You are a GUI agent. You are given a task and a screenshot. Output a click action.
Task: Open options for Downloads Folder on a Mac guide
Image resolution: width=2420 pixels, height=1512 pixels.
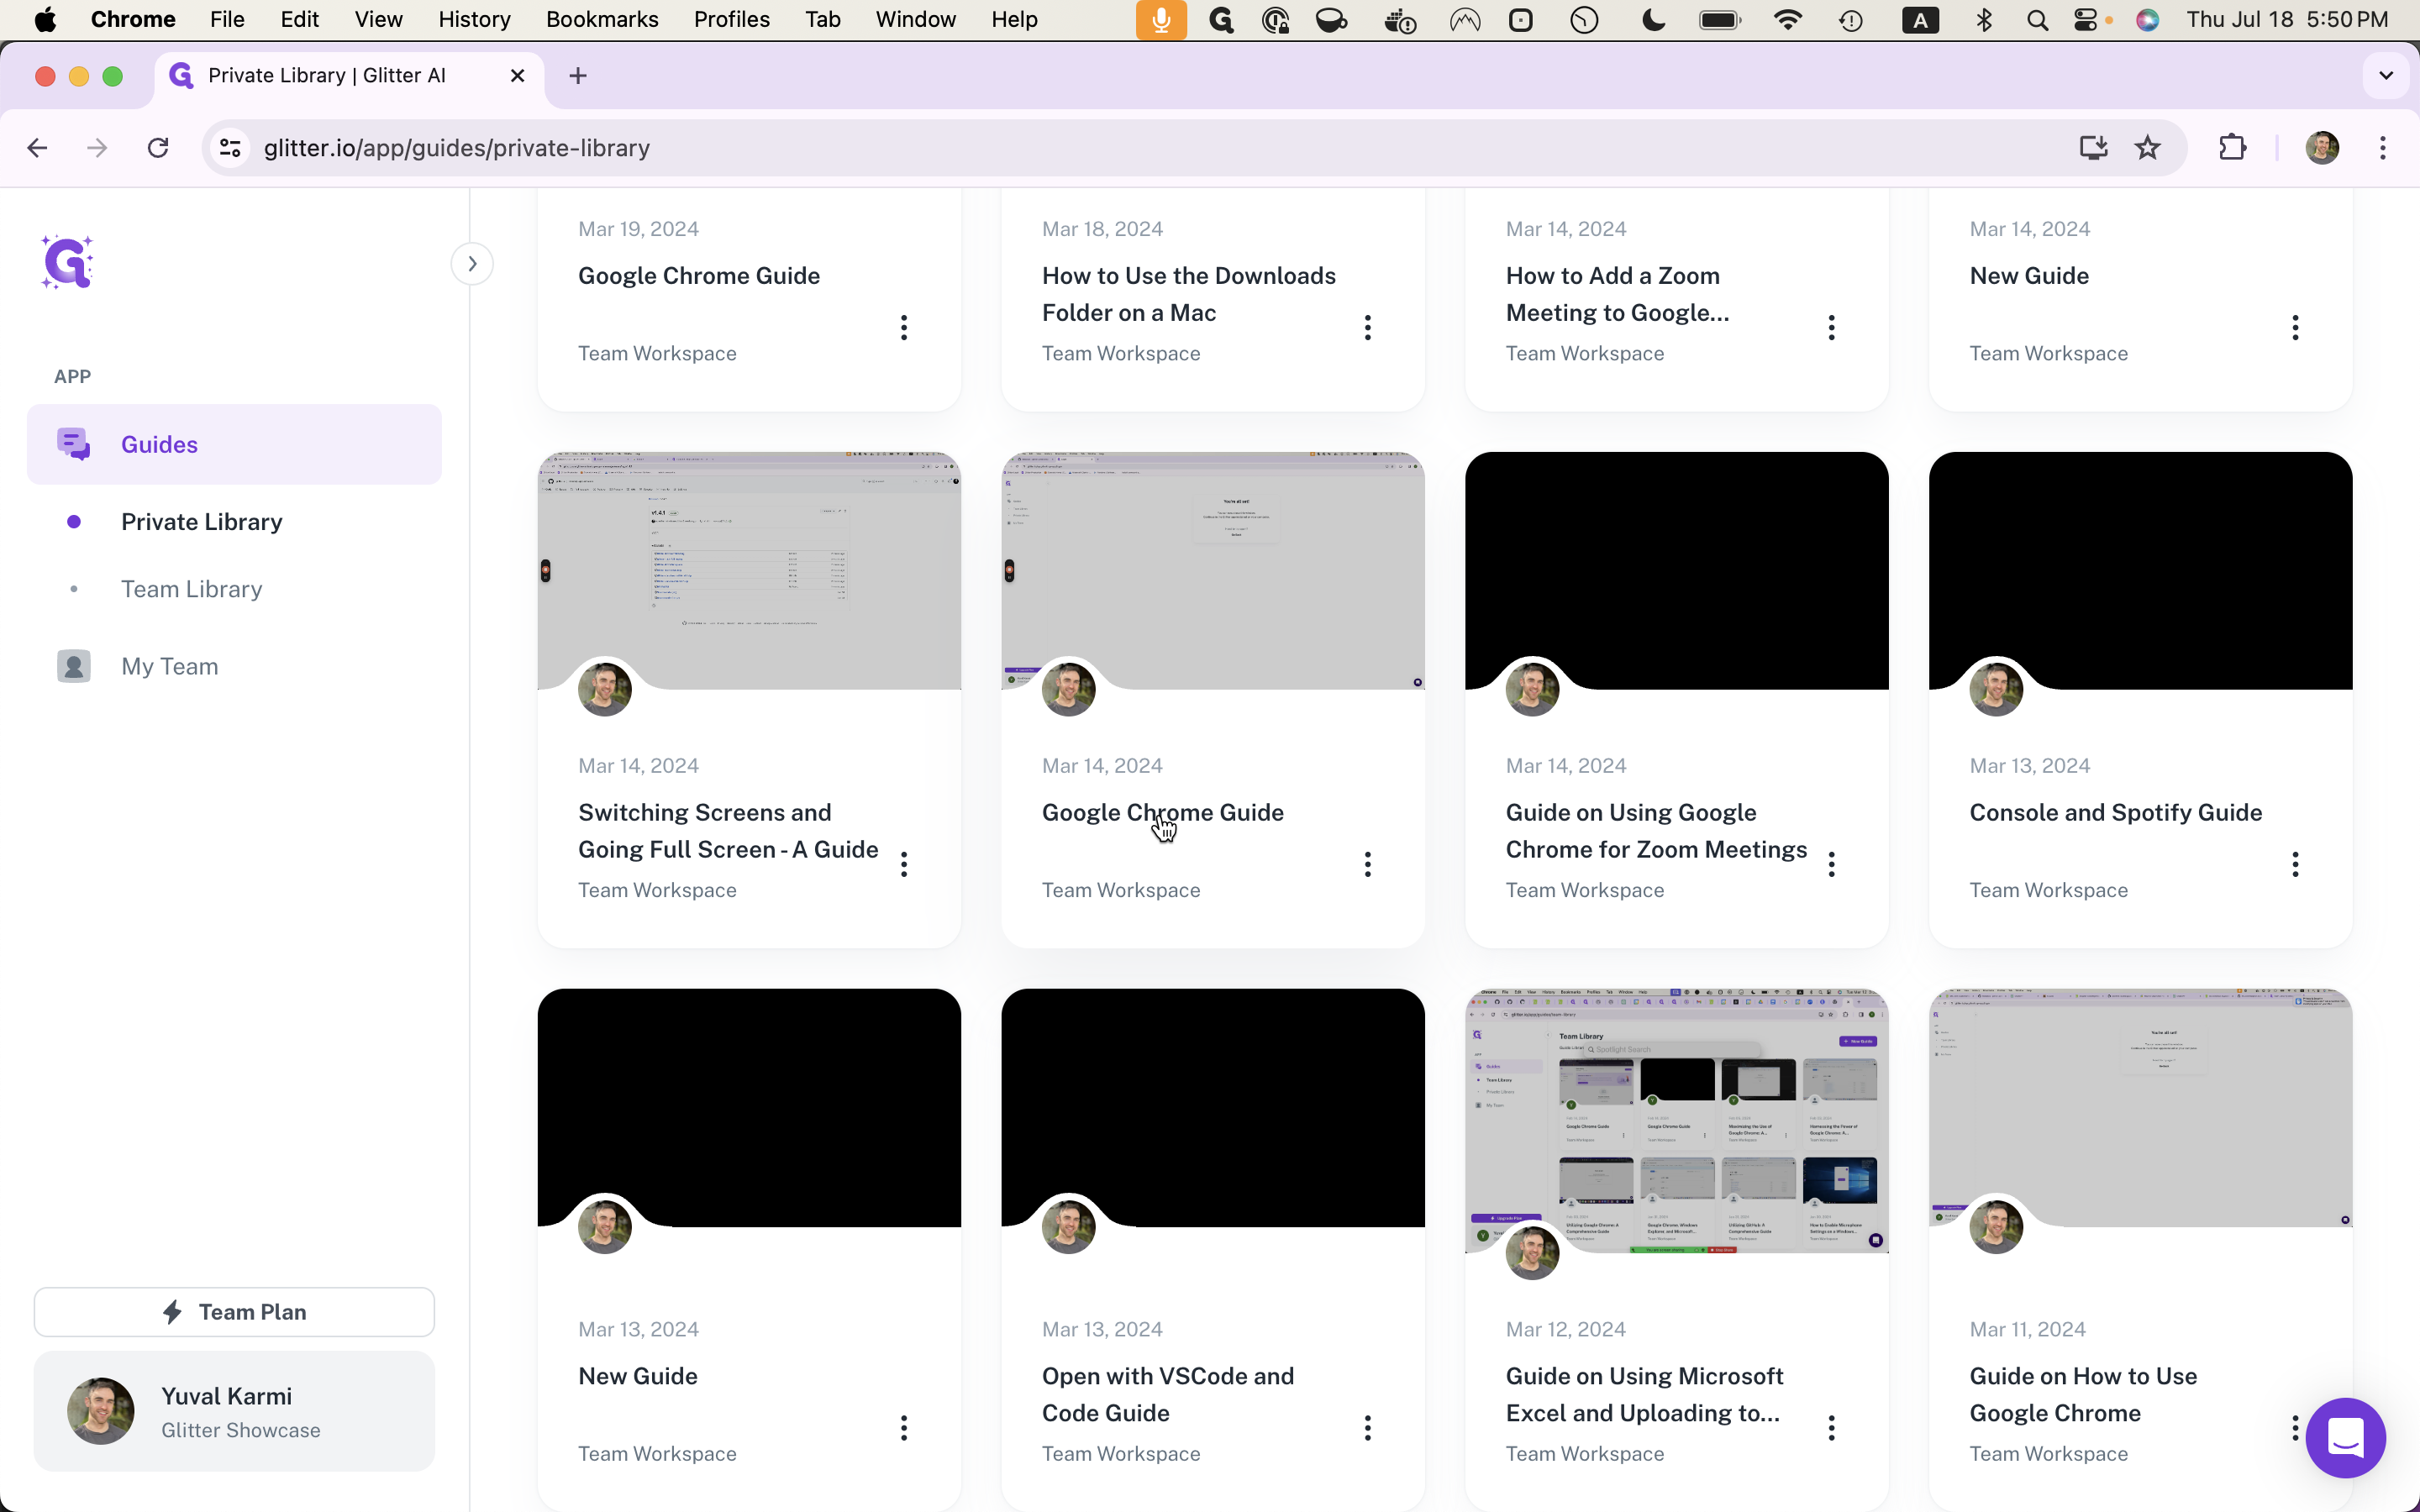[x=1368, y=328]
